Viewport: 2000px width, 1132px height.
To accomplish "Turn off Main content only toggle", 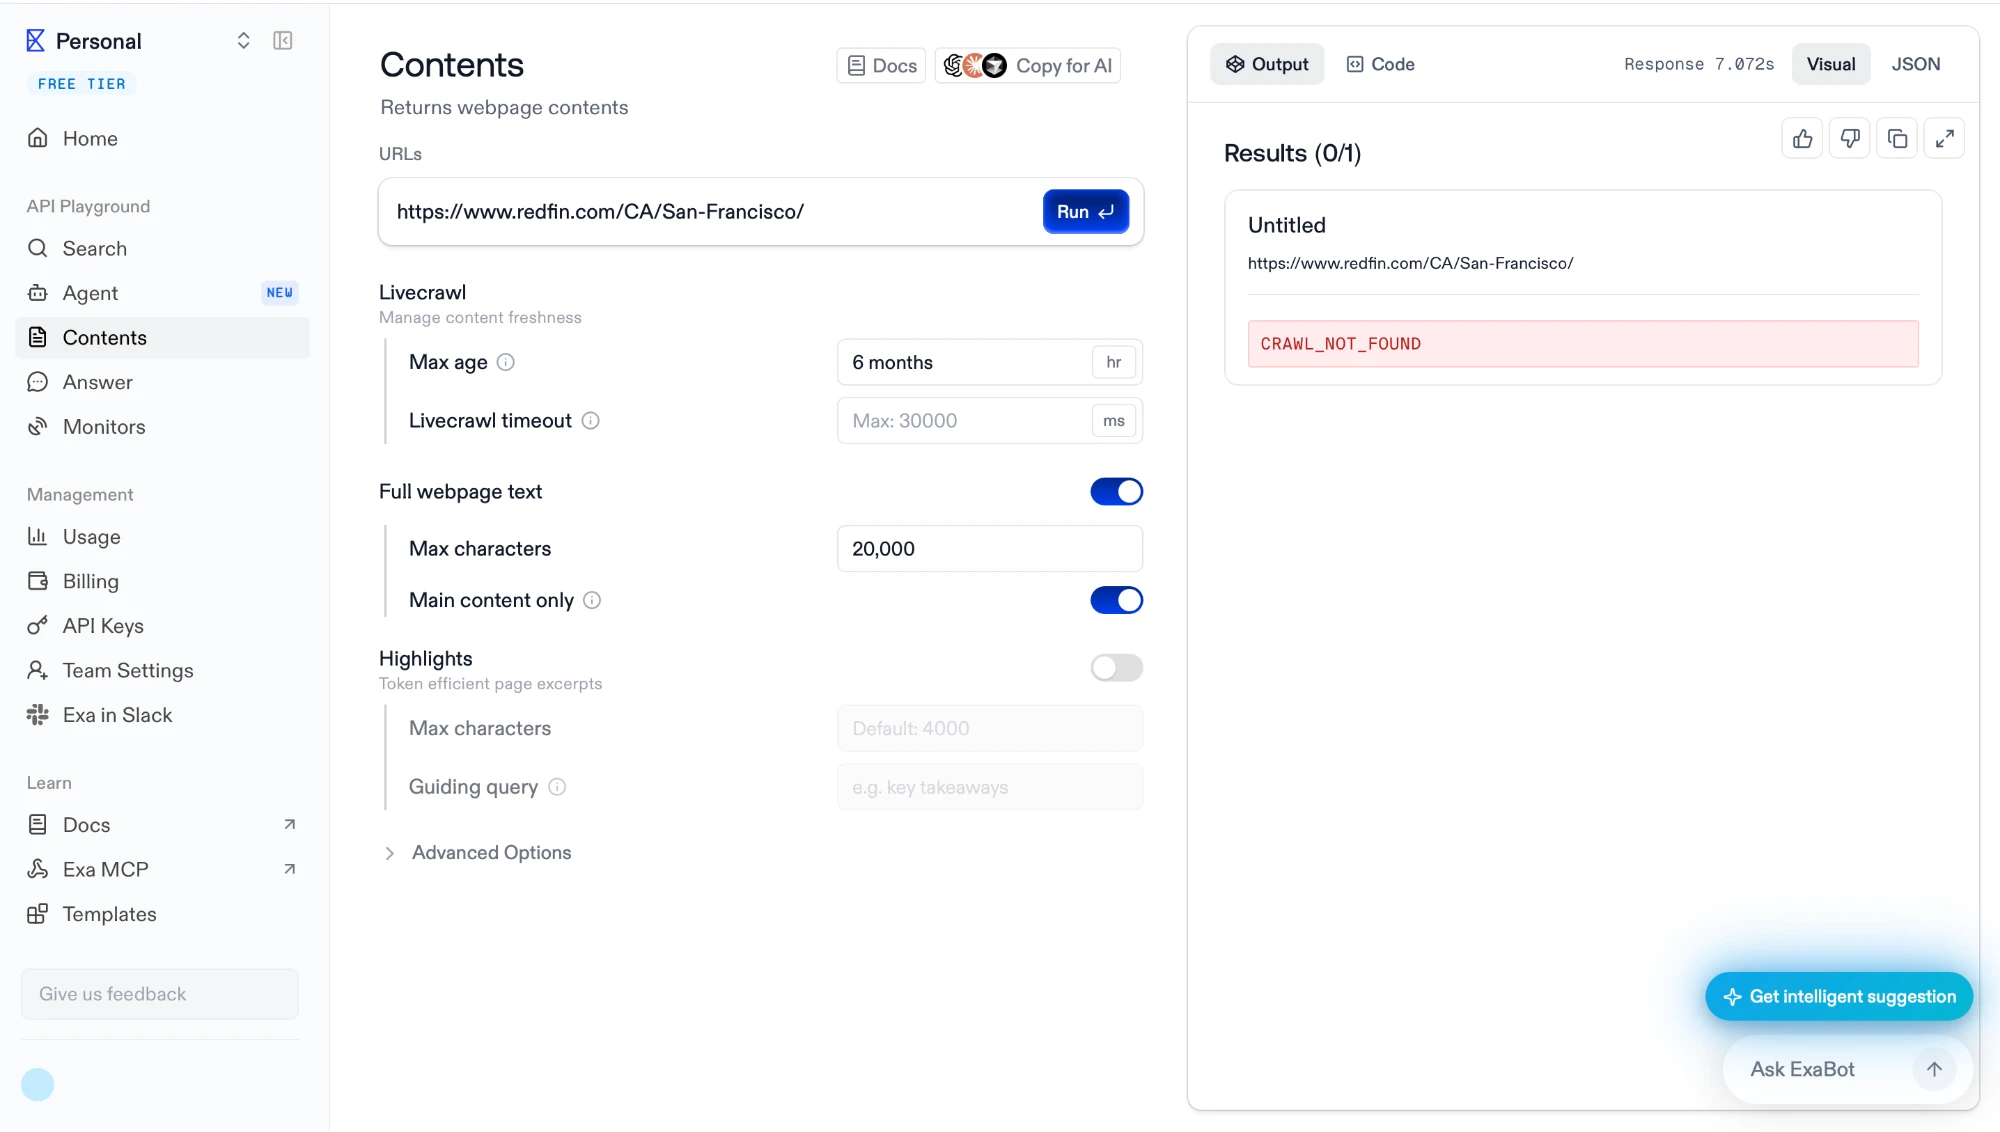I will 1116,600.
